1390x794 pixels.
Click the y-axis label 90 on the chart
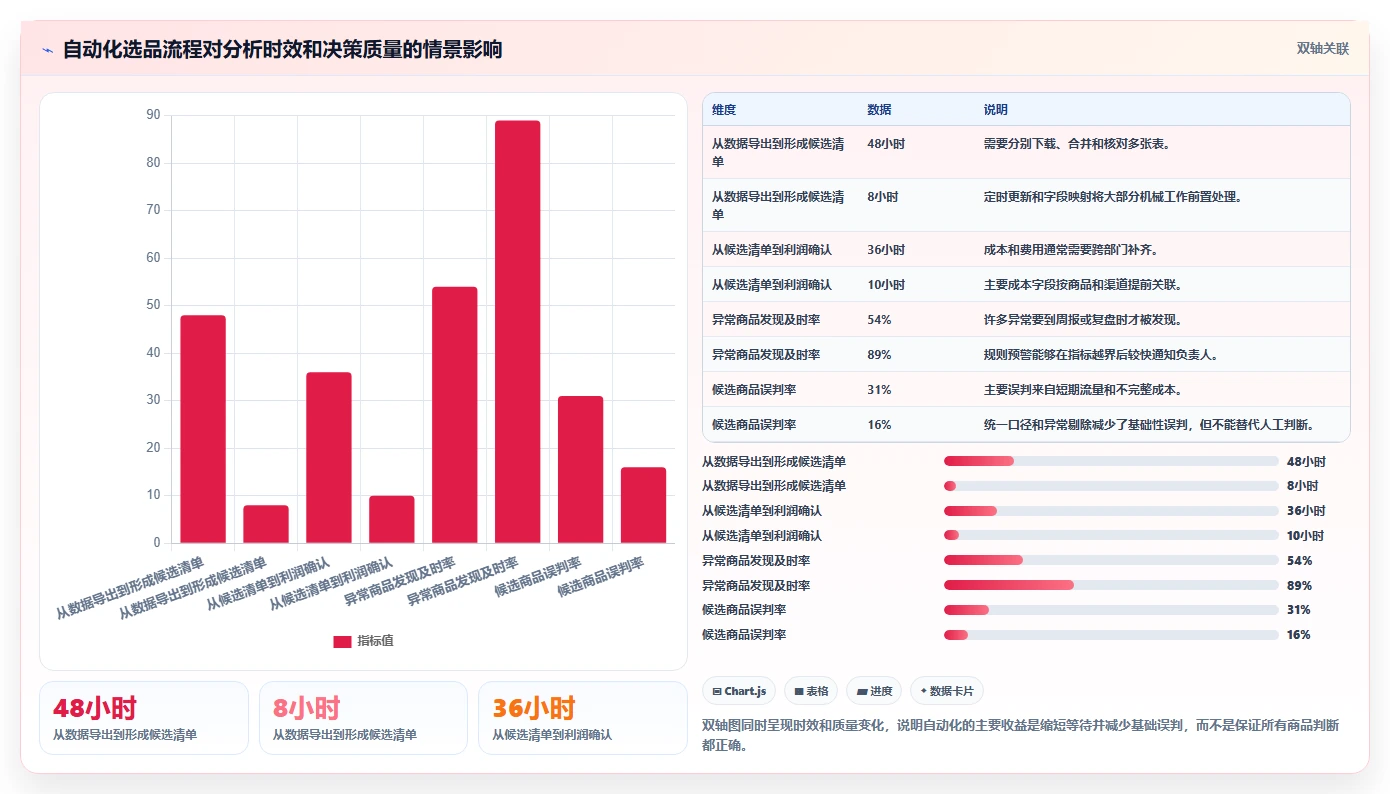point(153,115)
